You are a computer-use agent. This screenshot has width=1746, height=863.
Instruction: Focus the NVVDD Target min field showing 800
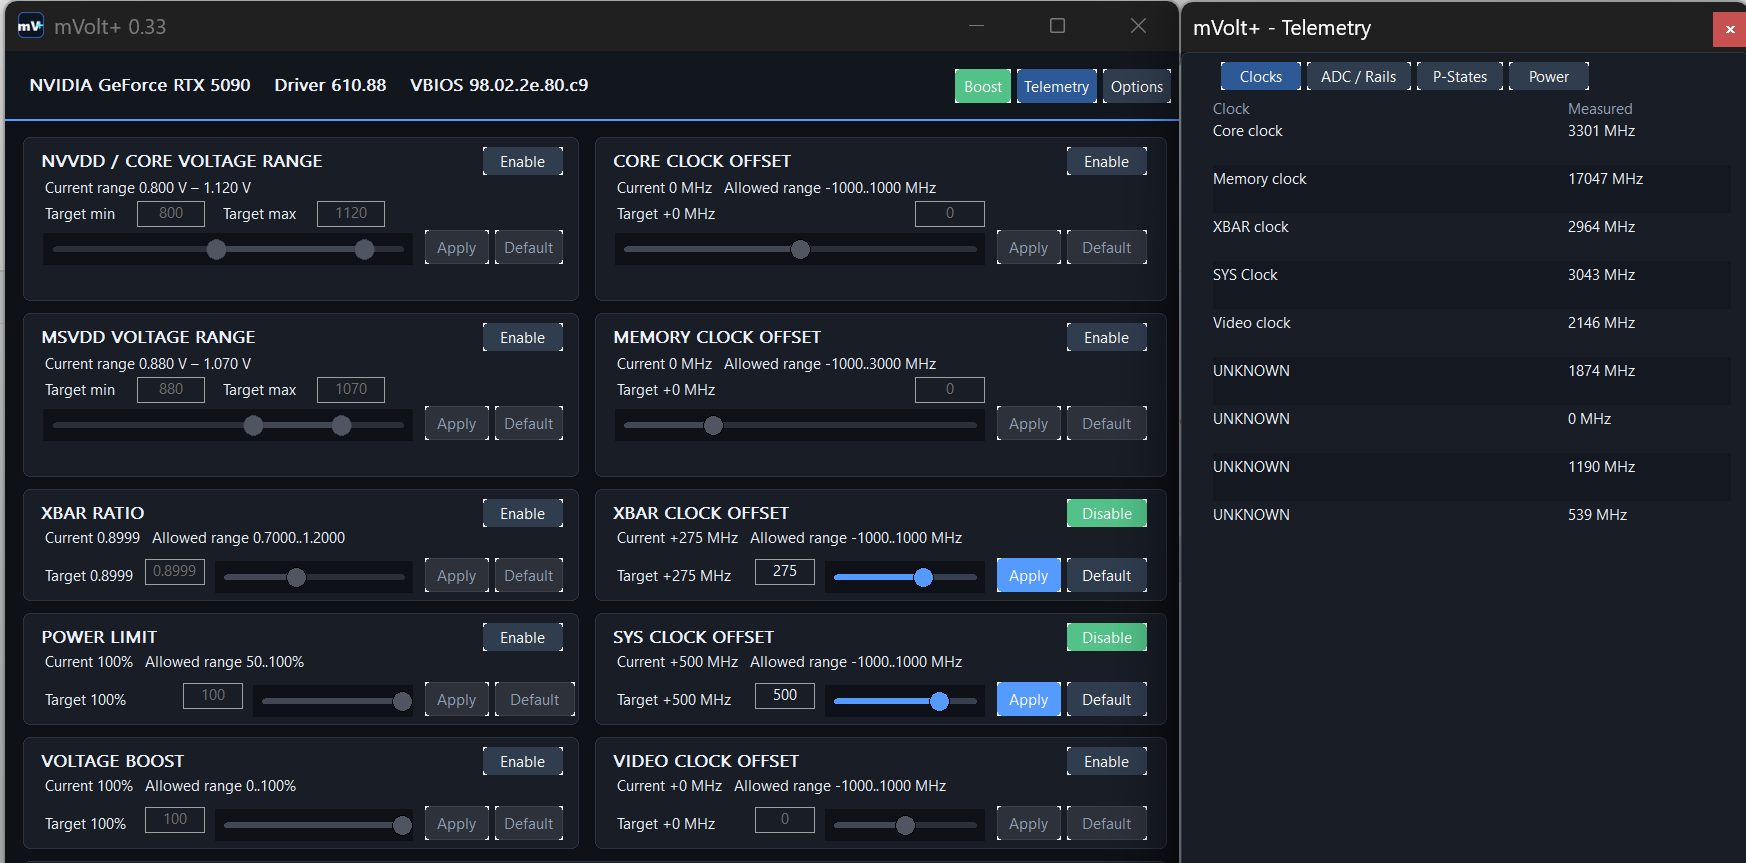point(171,213)
